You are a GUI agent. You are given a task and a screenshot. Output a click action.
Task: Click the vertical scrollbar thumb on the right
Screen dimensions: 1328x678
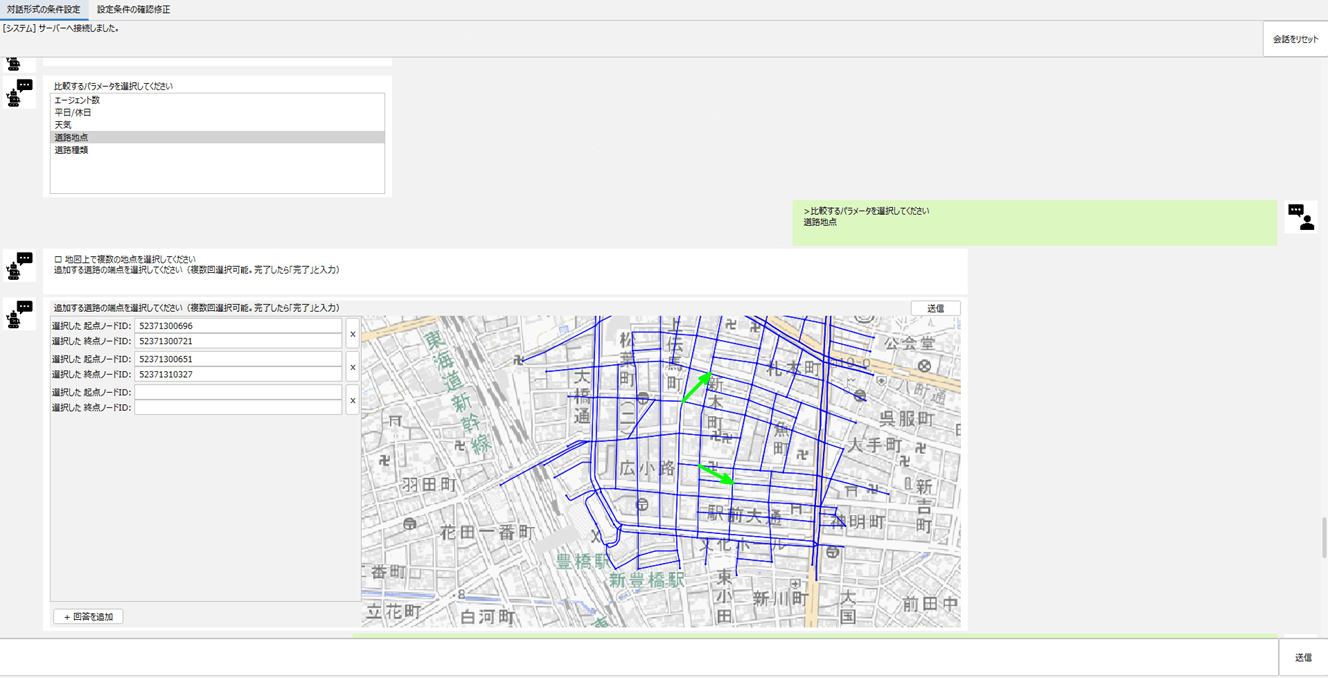tap(1323, 537)
